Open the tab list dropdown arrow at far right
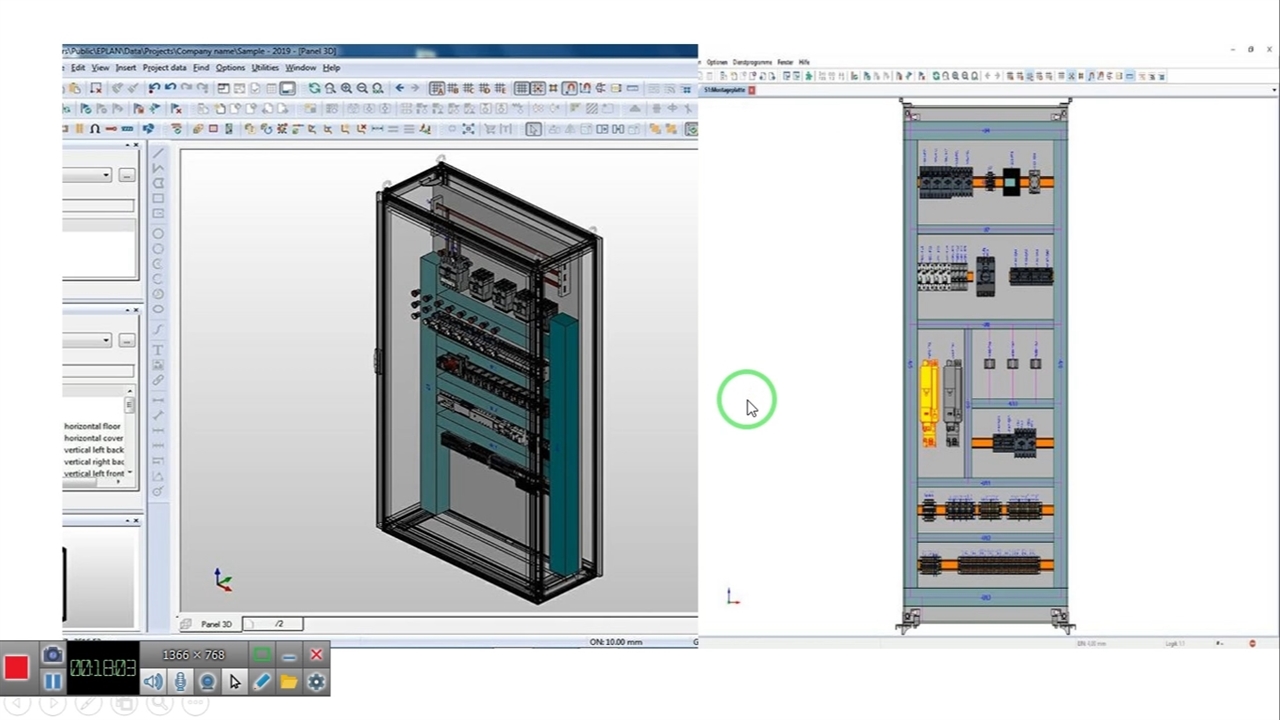Screen dimensions: 1280x720 pos(1274,90)
